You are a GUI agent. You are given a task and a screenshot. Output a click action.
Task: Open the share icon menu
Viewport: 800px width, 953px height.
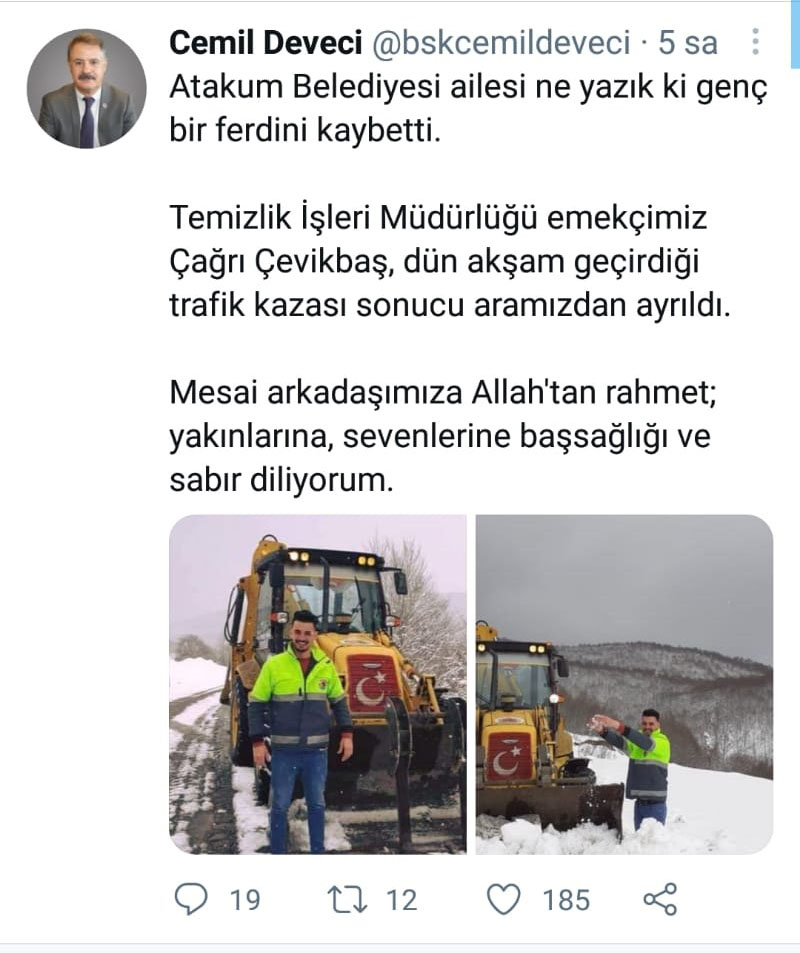[x=660, y=899]
